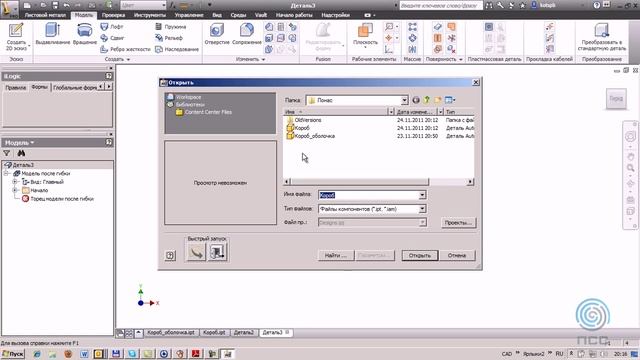Click the first quick launch icon
This screenshot has width=640, height=360.
tap(196, 252)
